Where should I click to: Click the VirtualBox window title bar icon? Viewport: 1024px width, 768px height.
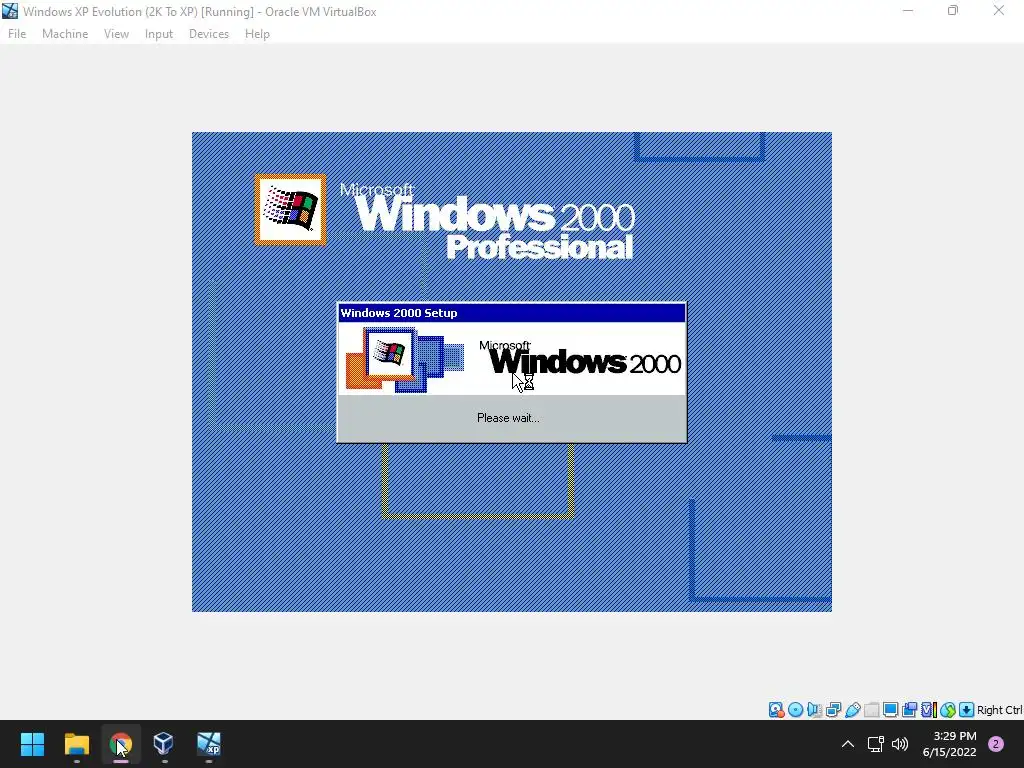(10, 11)
